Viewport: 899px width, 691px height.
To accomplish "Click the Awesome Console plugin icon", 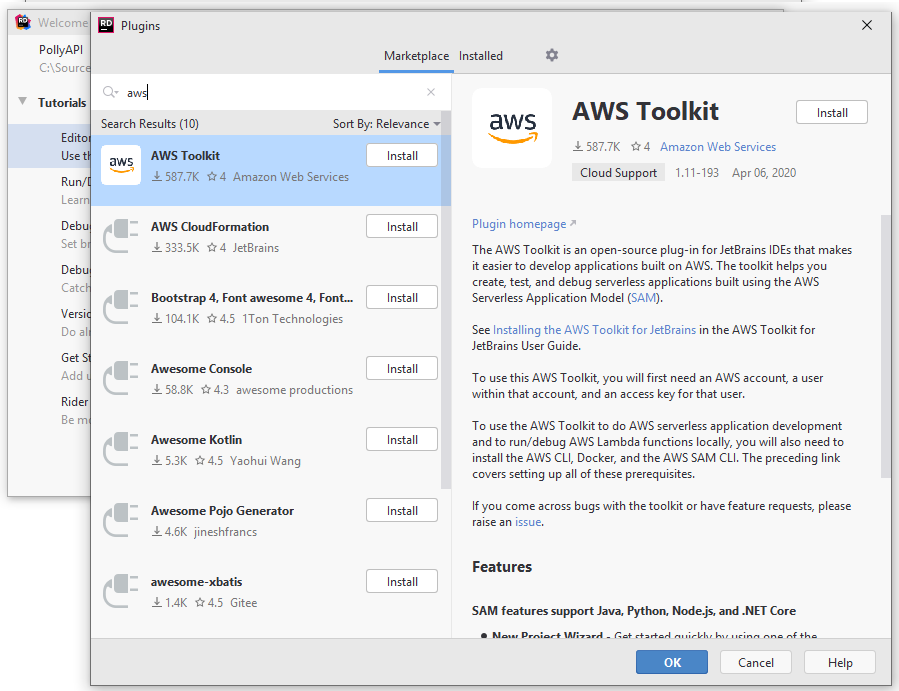I will 121,378.
